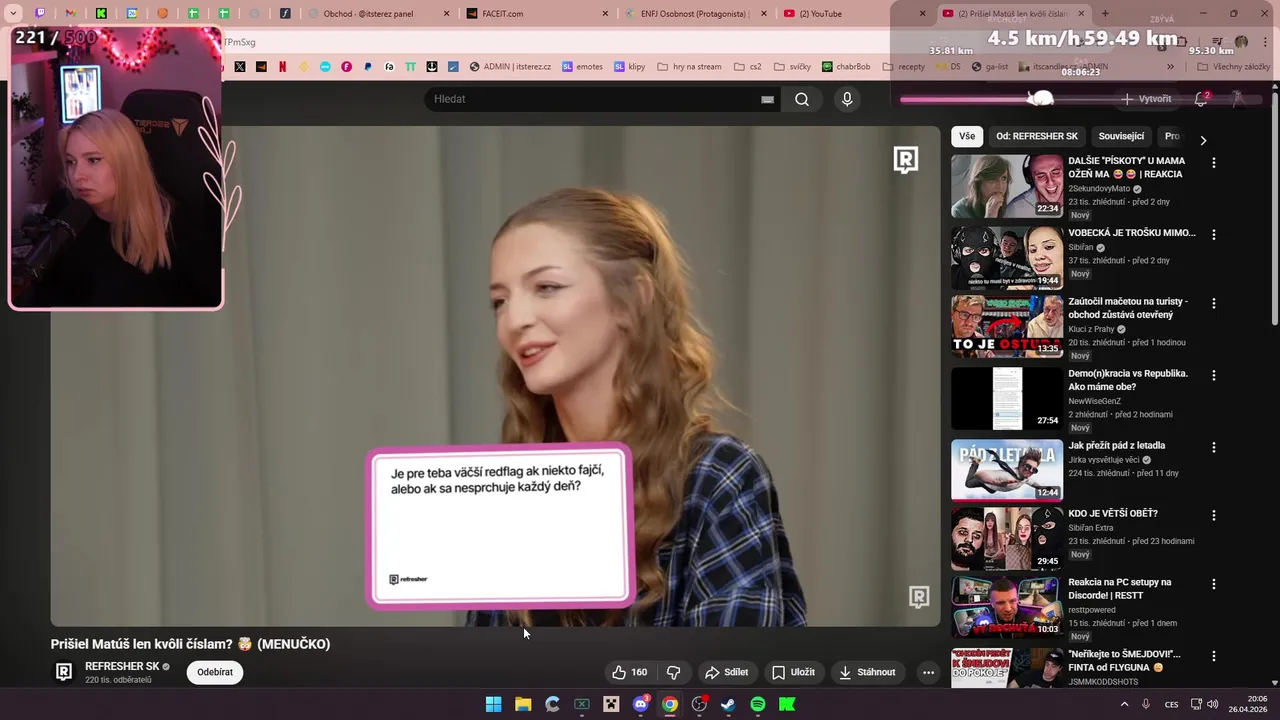Open Spotify from the taskbar
This screenshot has width=1280, height=720.
click(x=758, y=704)
